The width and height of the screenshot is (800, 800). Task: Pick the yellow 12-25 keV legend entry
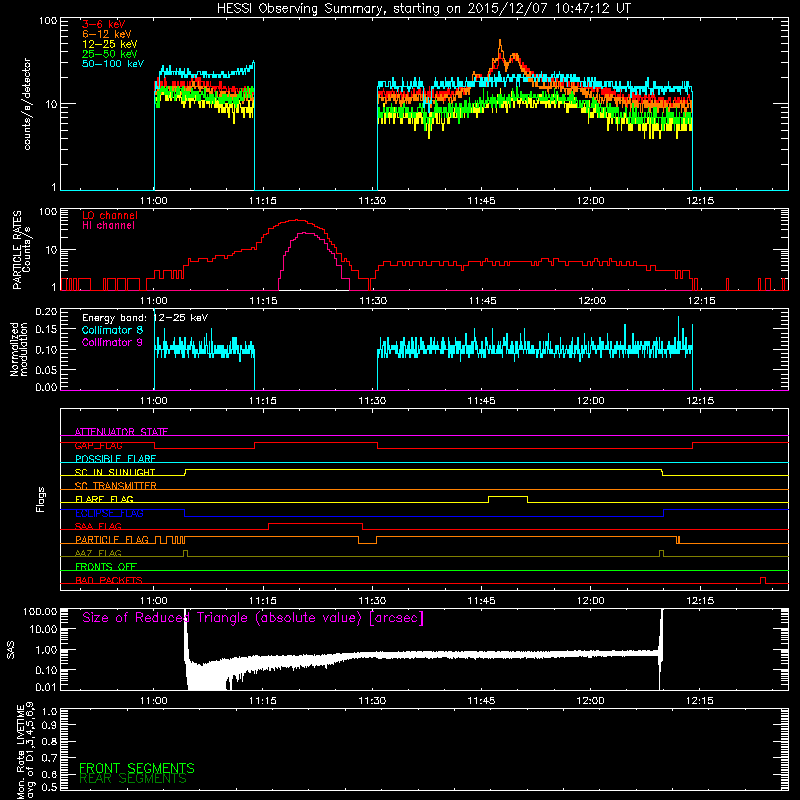[110, 44]
